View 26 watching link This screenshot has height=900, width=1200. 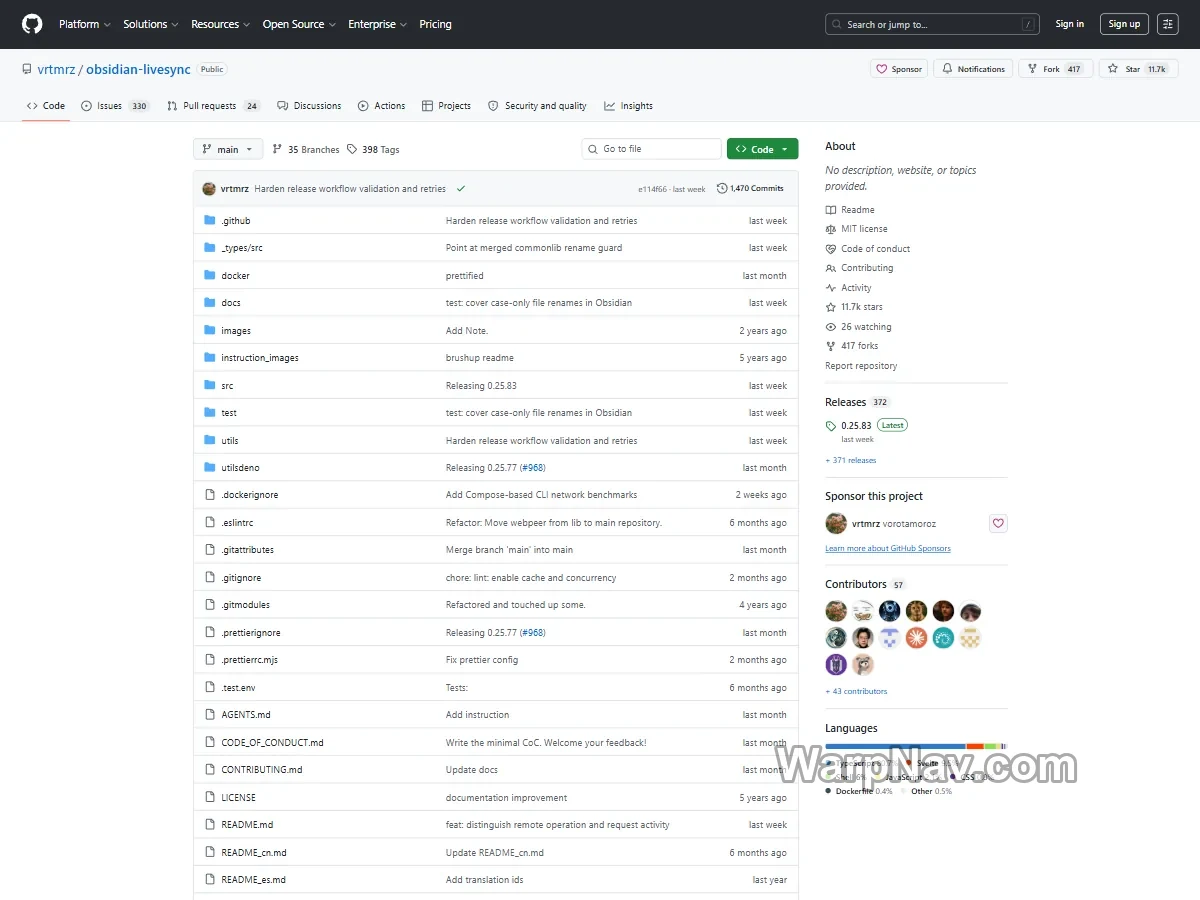[858, 327]
